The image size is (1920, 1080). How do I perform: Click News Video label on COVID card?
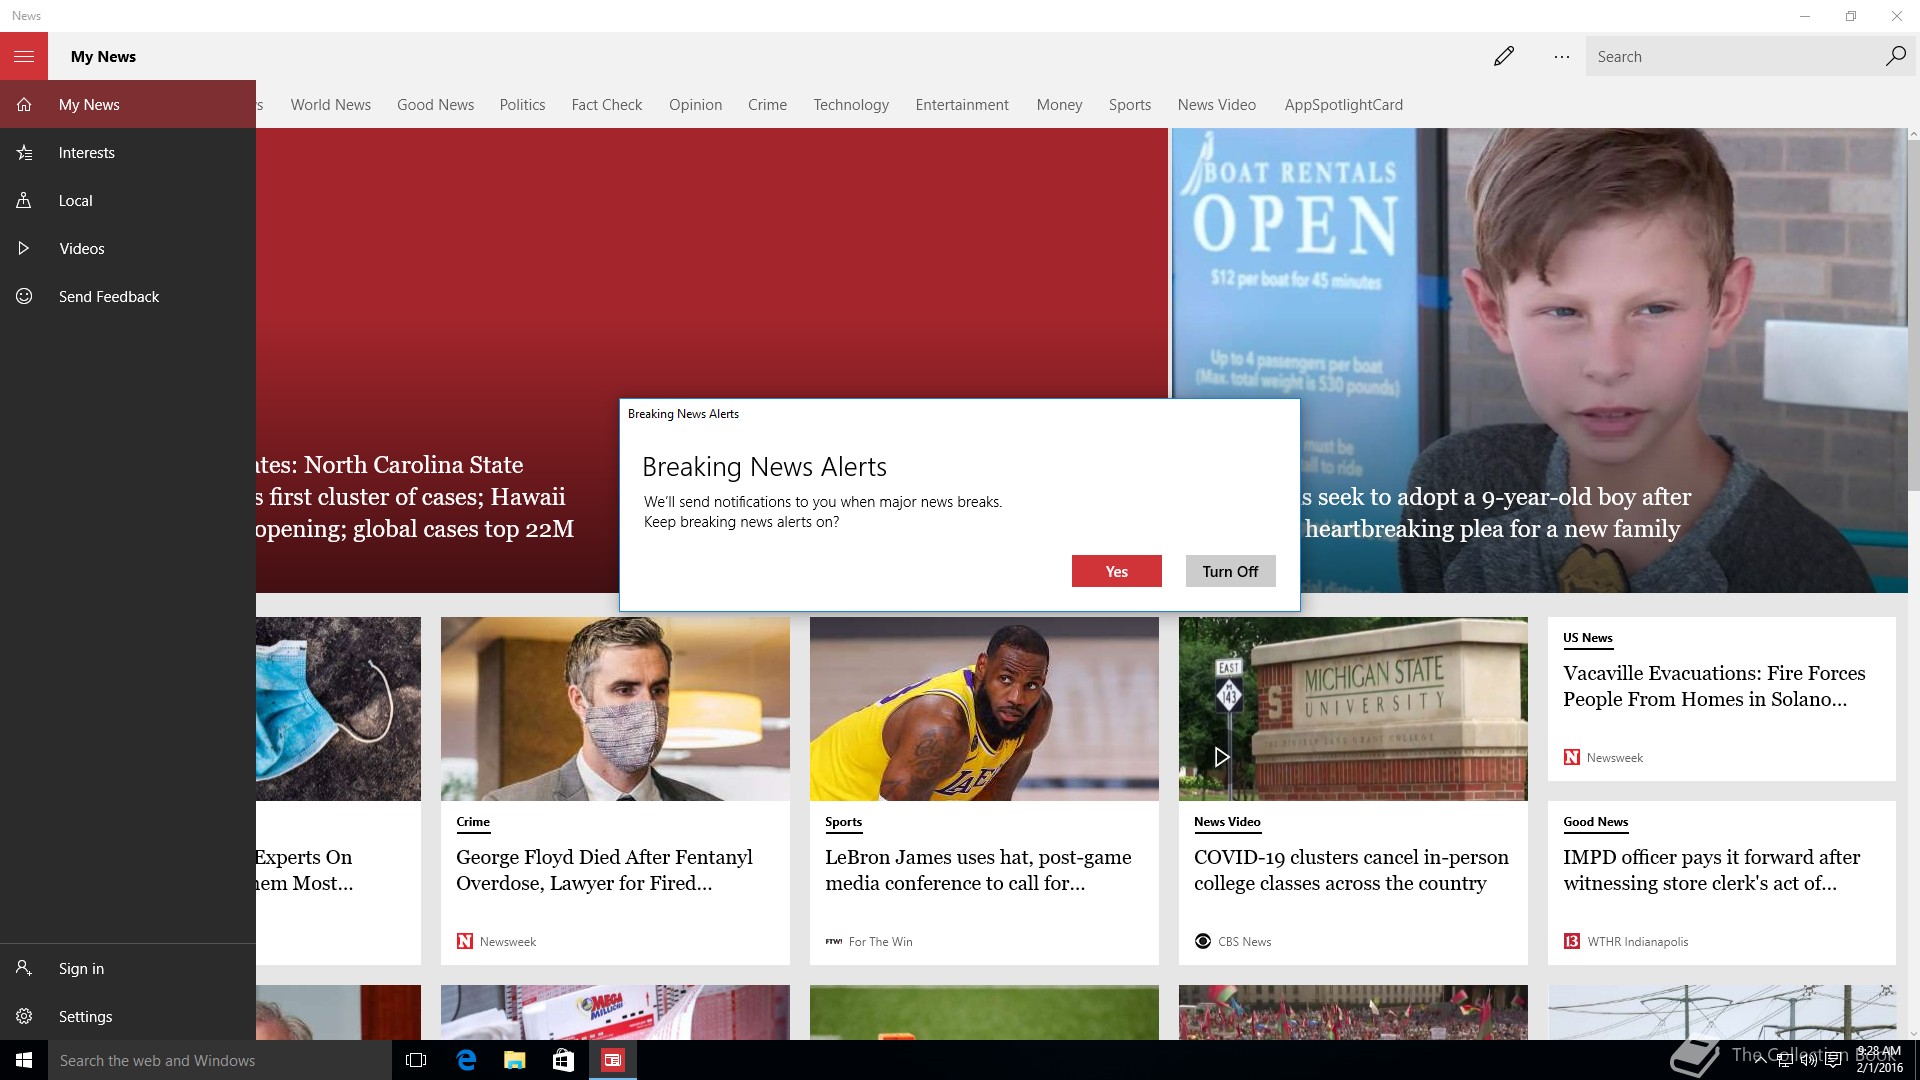(1227, 822)
